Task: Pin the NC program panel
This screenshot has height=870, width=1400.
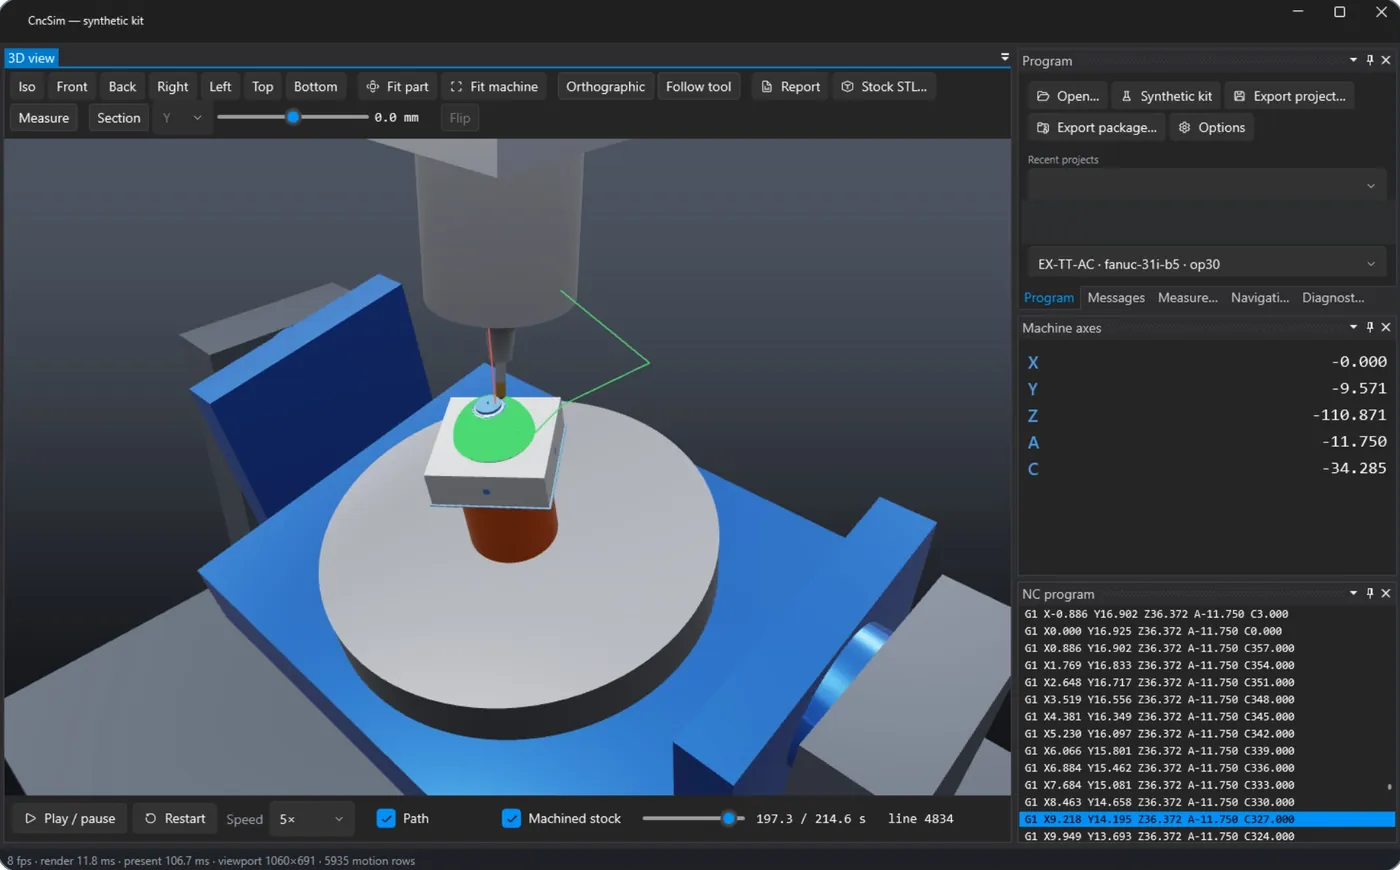Action: point(1370,593)
